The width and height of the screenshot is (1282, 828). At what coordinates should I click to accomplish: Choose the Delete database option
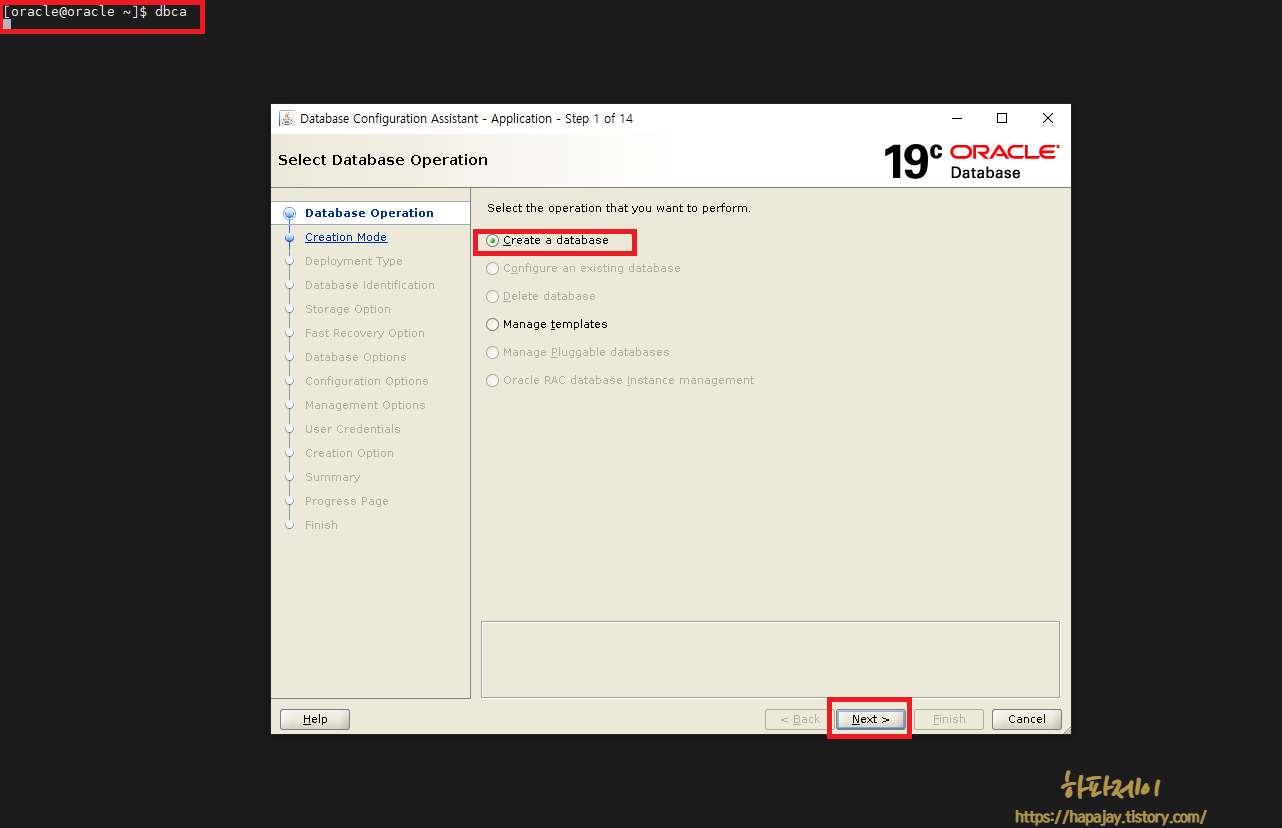point(541,297)
